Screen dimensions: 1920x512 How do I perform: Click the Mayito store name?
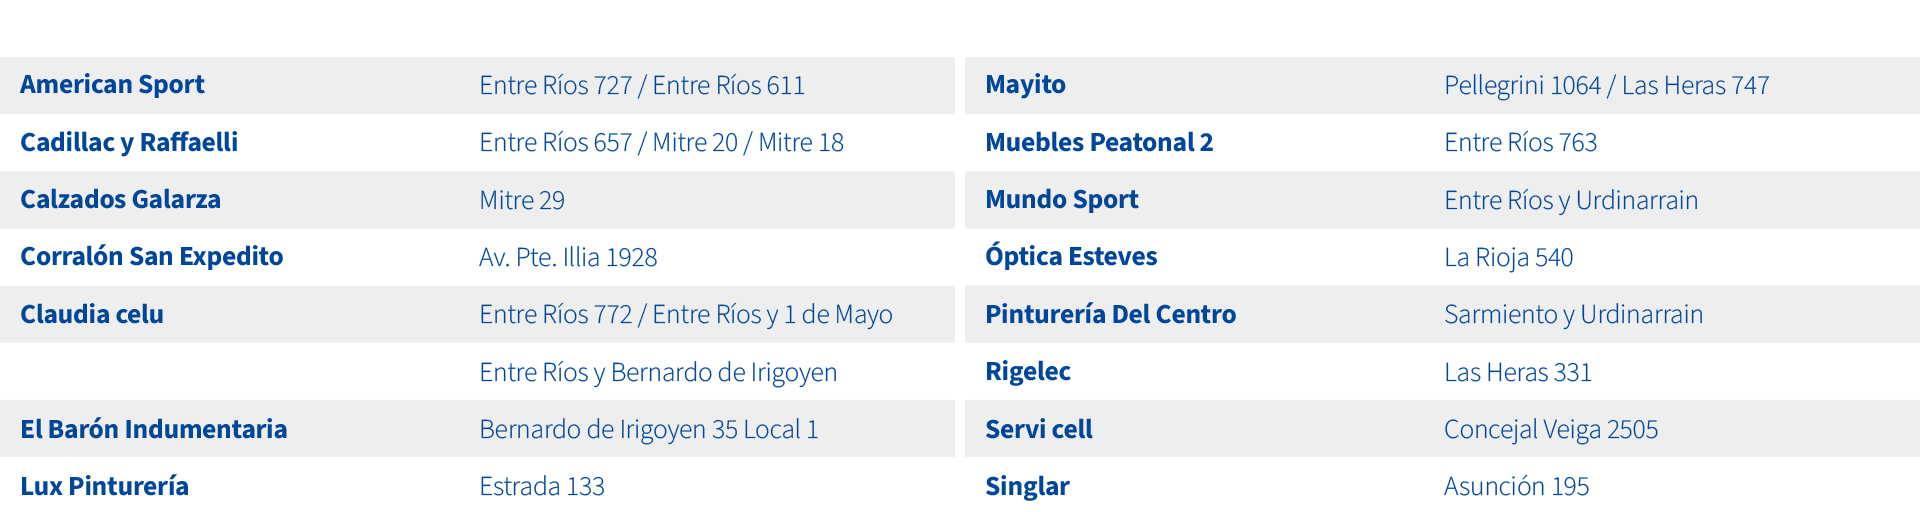coord(1025,85)
